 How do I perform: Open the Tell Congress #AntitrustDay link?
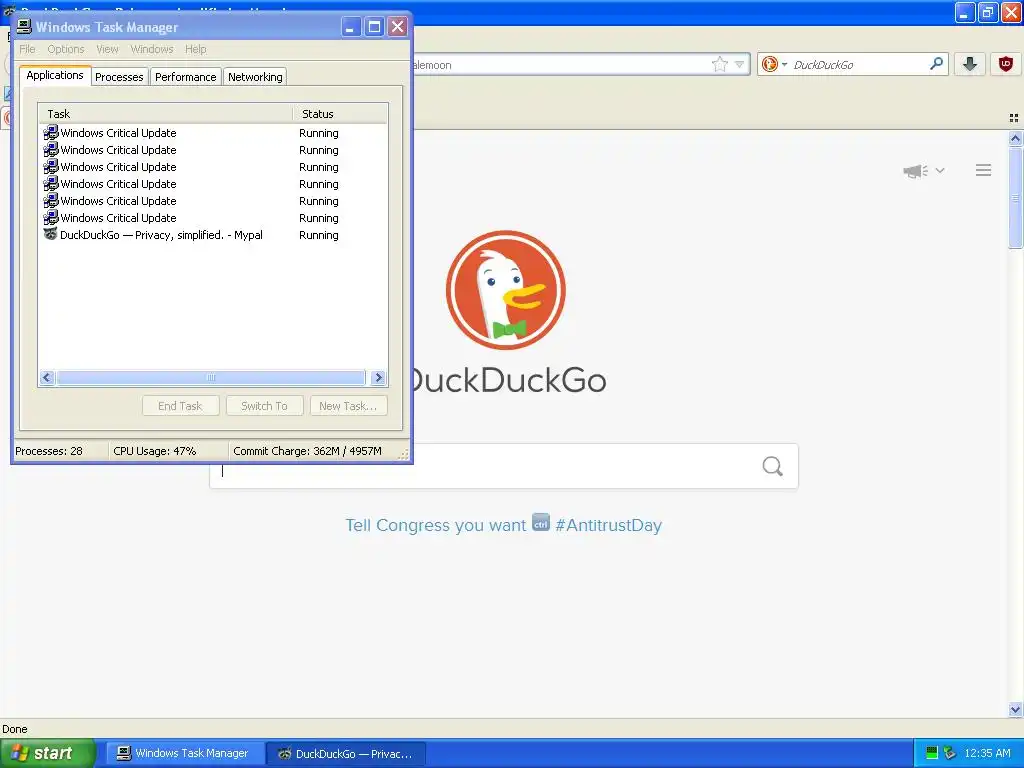tap(504, 525)
